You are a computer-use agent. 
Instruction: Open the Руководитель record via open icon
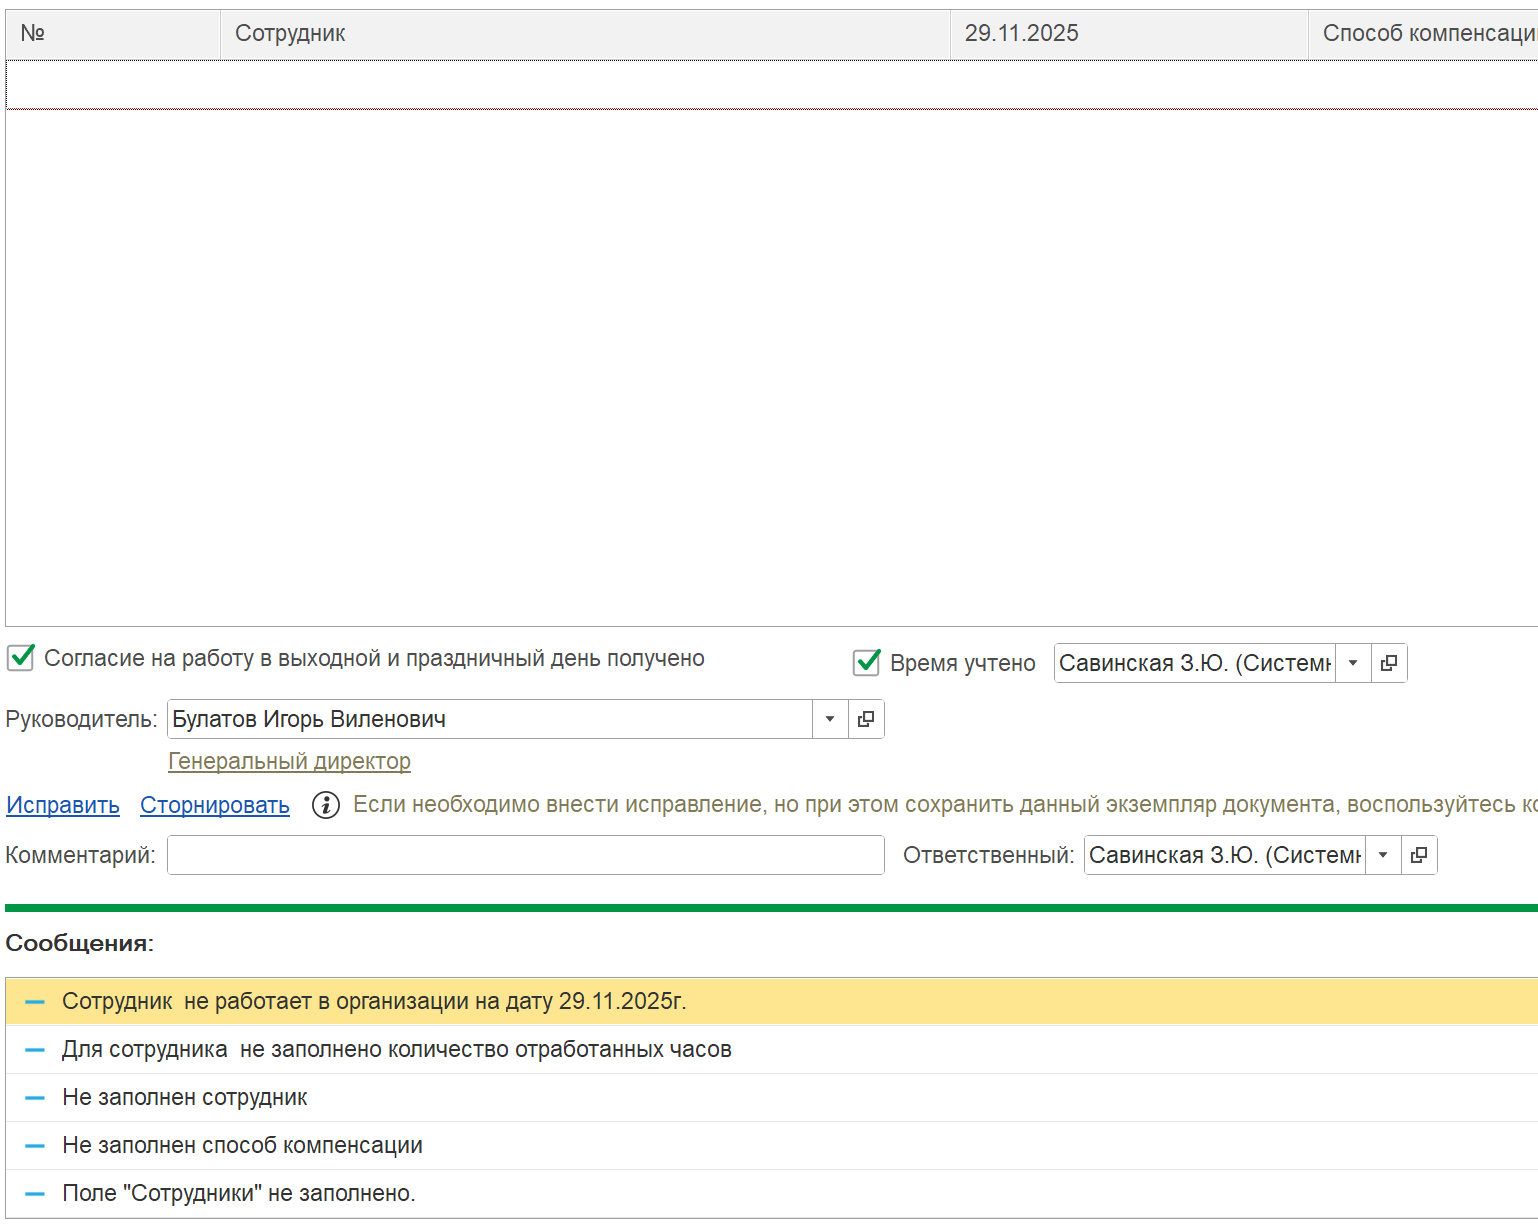(866, 719)
